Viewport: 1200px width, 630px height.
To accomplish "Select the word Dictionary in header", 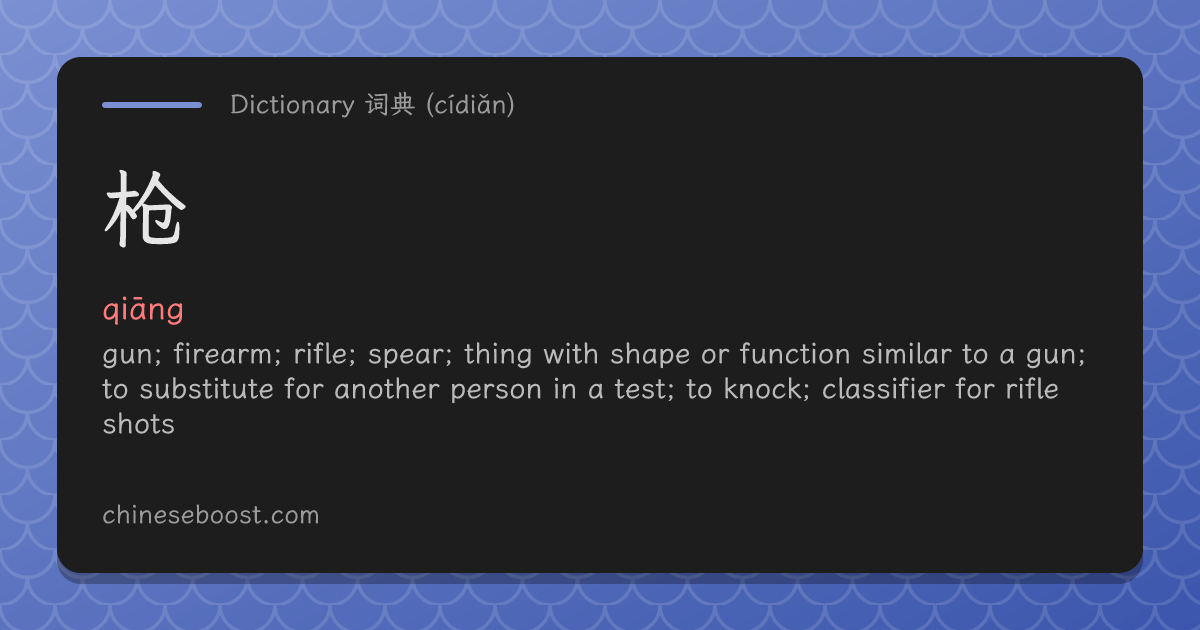I will (x=292, y=105).
